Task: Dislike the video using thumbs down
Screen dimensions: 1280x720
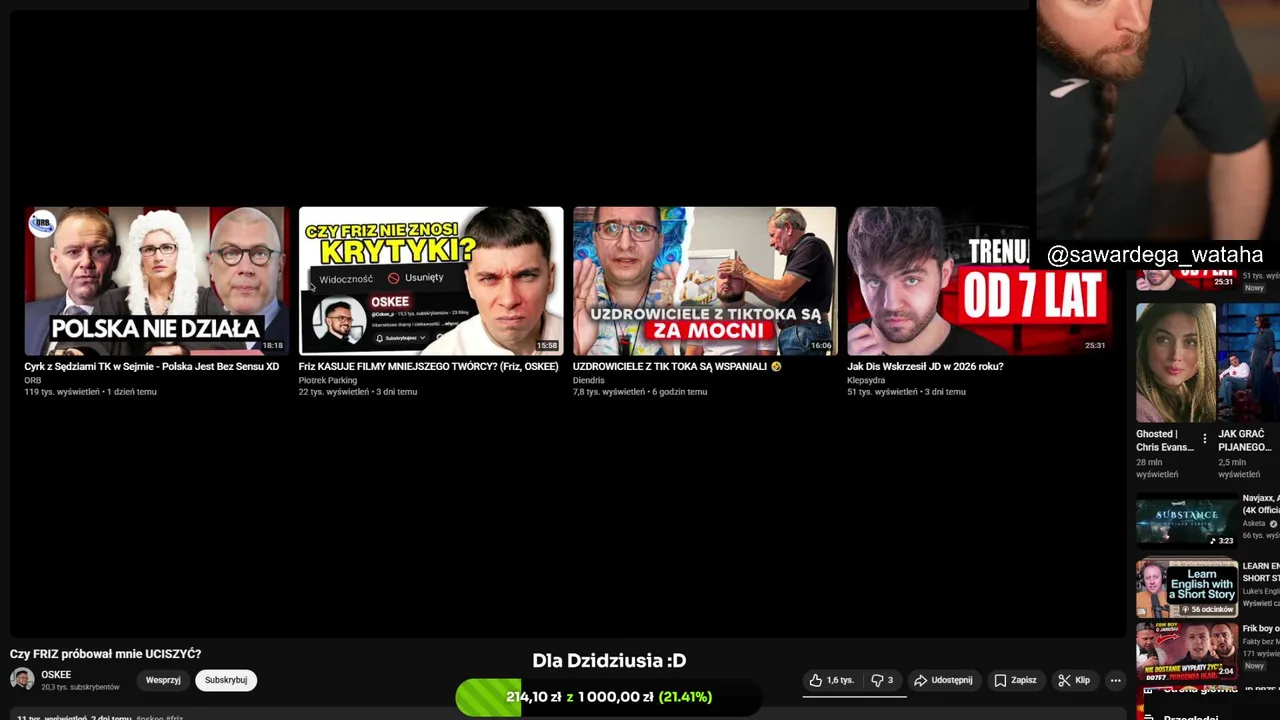Action: coord(882,680)
